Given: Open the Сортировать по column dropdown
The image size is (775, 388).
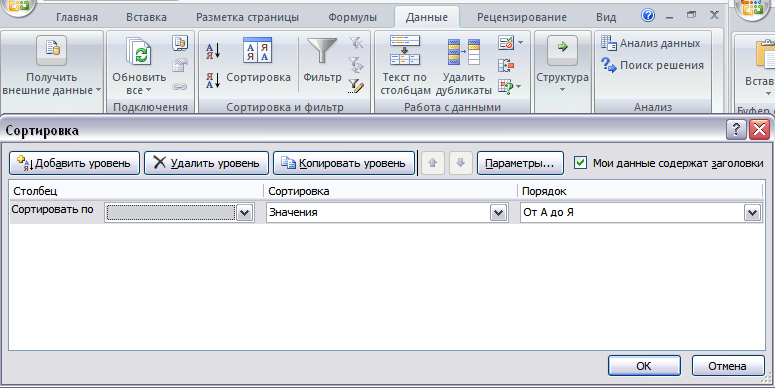Looking at the screenshot, I should pos(244,213).
